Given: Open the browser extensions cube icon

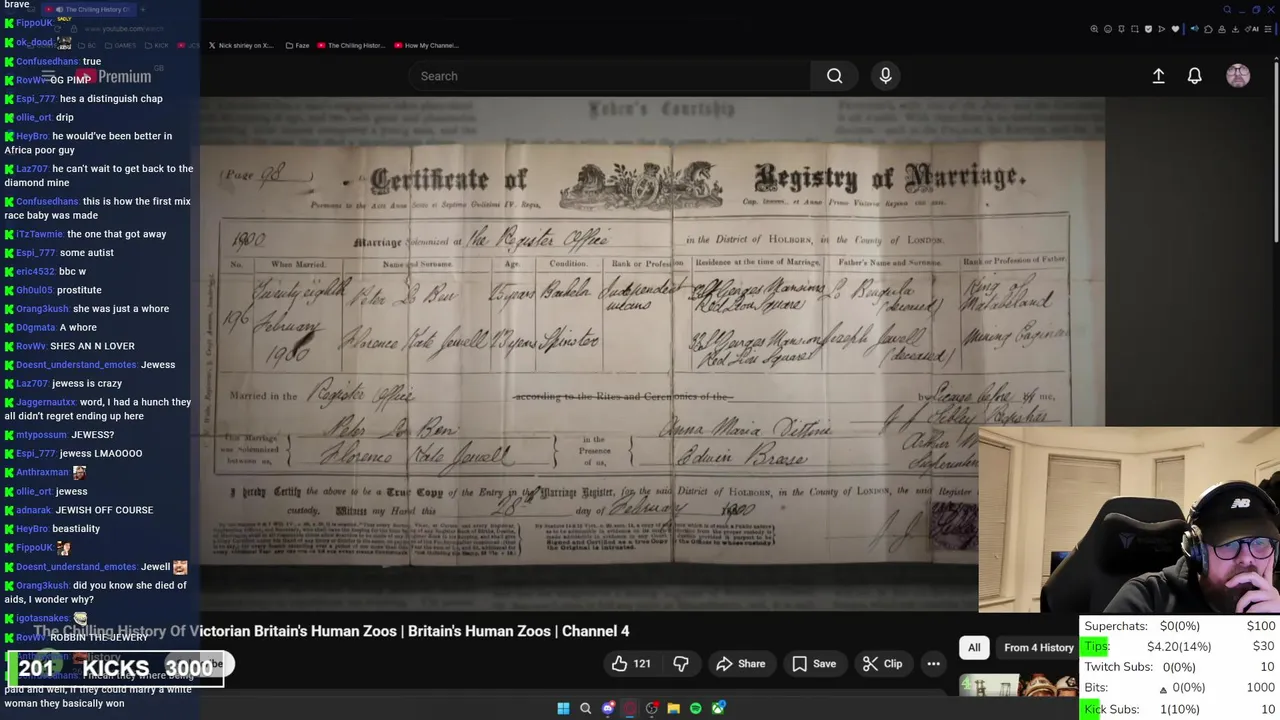Looking at the screenshot, I should point(1208,29).
